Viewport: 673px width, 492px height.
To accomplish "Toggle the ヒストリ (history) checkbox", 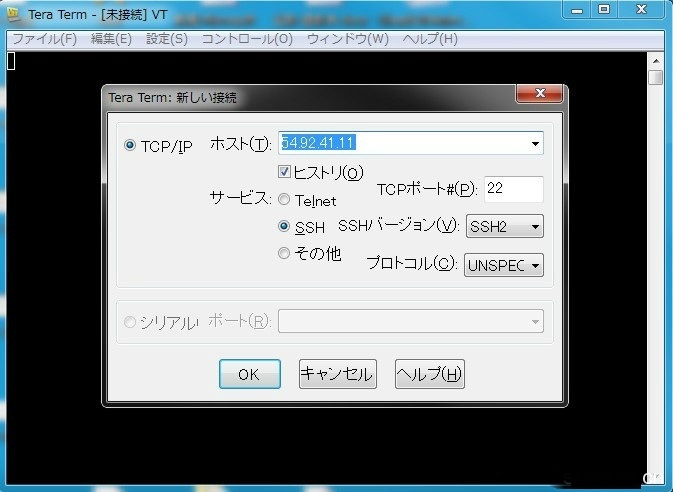I will tap(284, 172).
